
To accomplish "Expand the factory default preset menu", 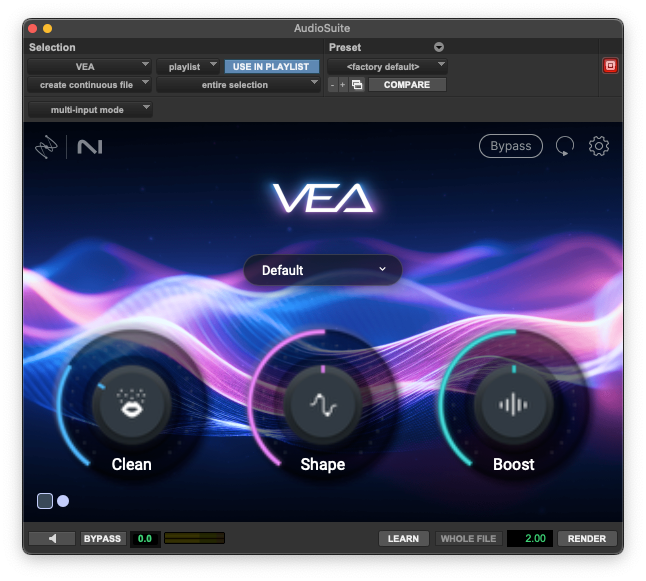I will pos(387,67).
